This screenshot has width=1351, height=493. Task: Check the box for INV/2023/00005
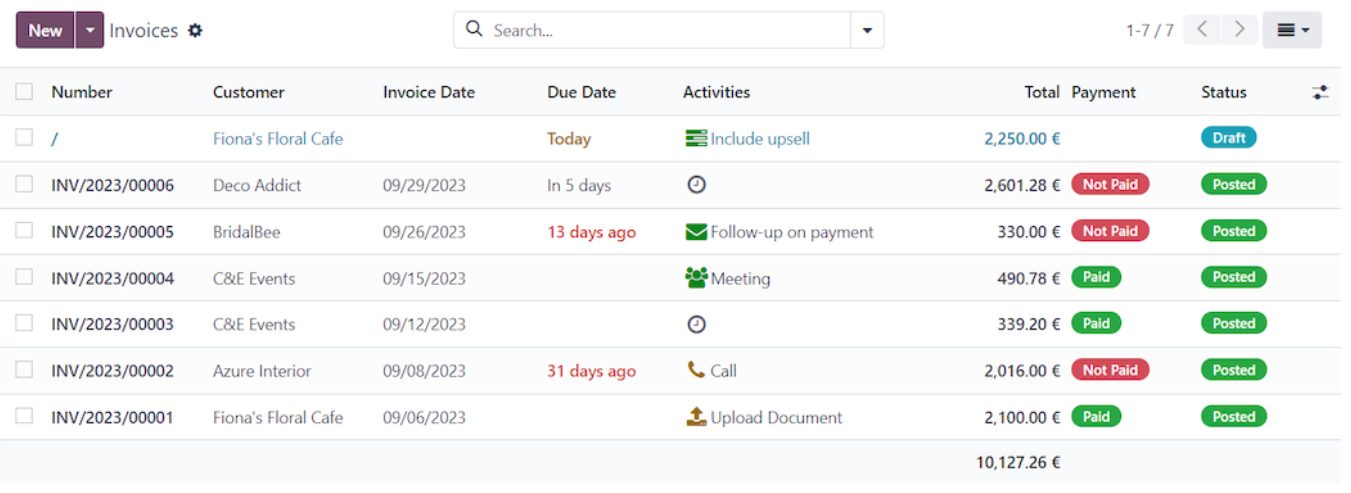click(24, 231)
